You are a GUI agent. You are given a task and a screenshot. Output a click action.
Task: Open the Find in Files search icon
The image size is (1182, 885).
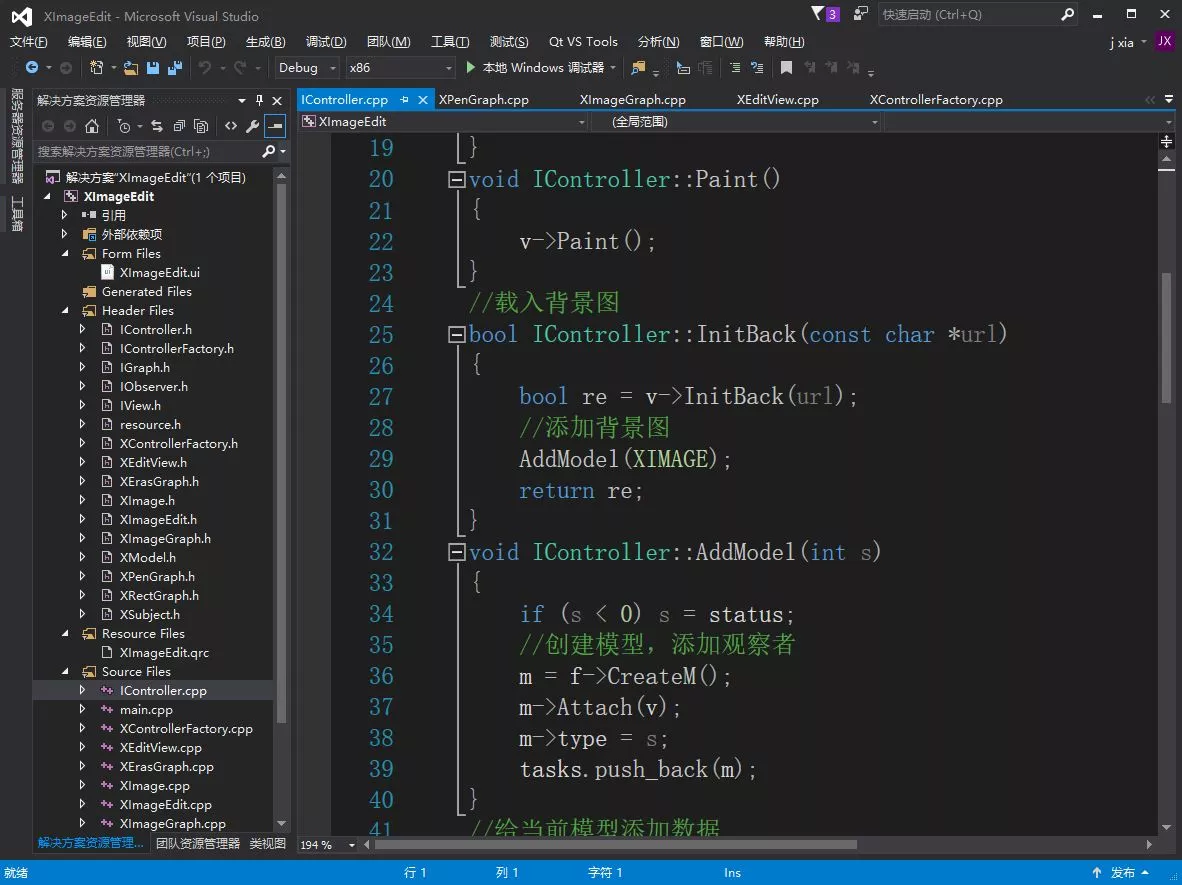[638, 68]
